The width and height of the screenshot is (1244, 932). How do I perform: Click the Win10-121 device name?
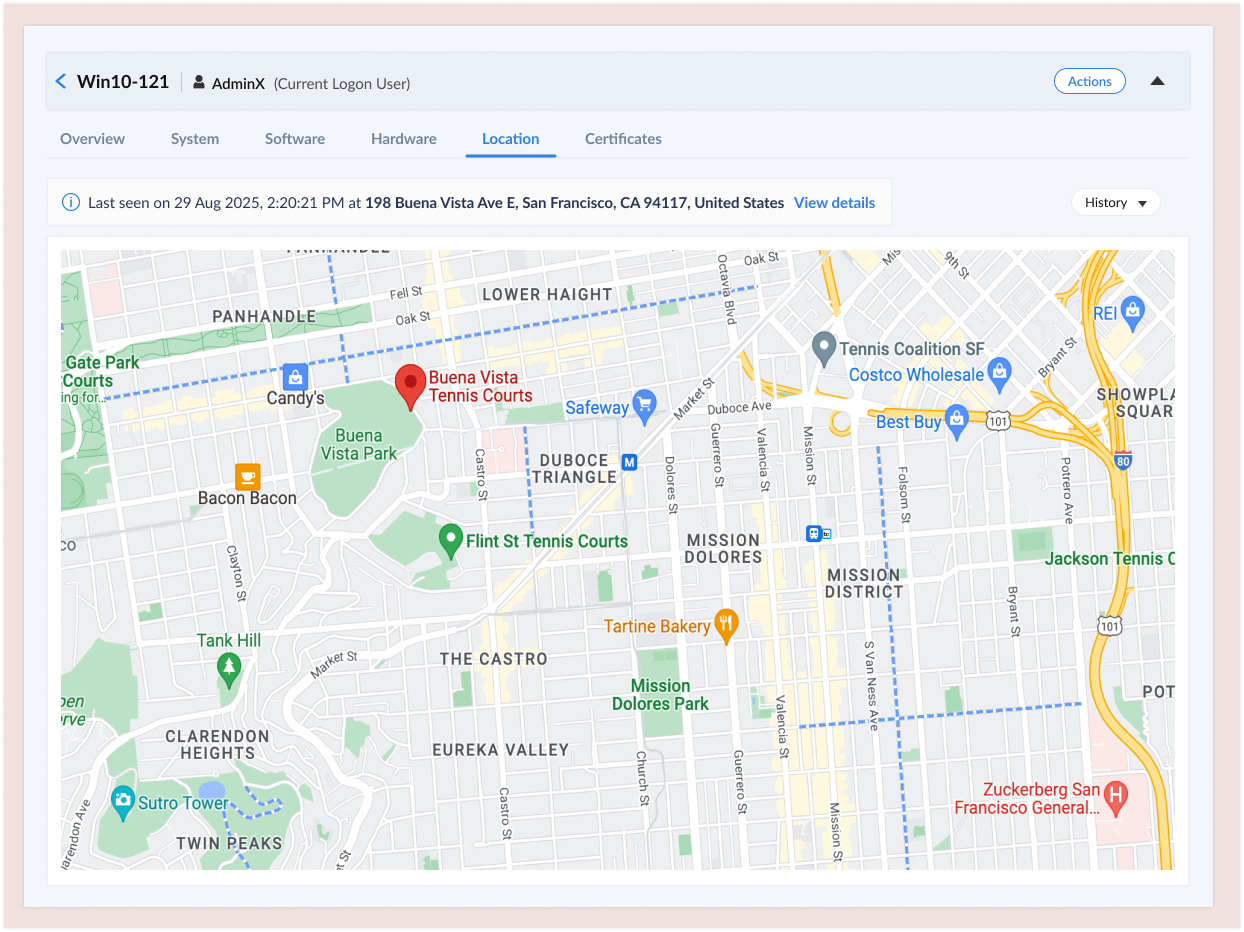click(x=123, y=82)
